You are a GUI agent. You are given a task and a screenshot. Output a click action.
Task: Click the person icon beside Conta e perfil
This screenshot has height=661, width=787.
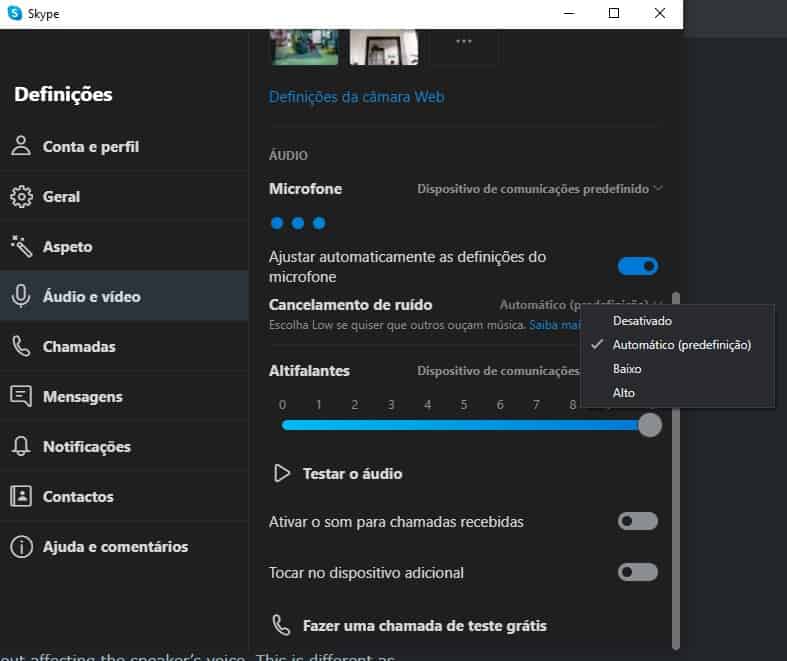21,146
